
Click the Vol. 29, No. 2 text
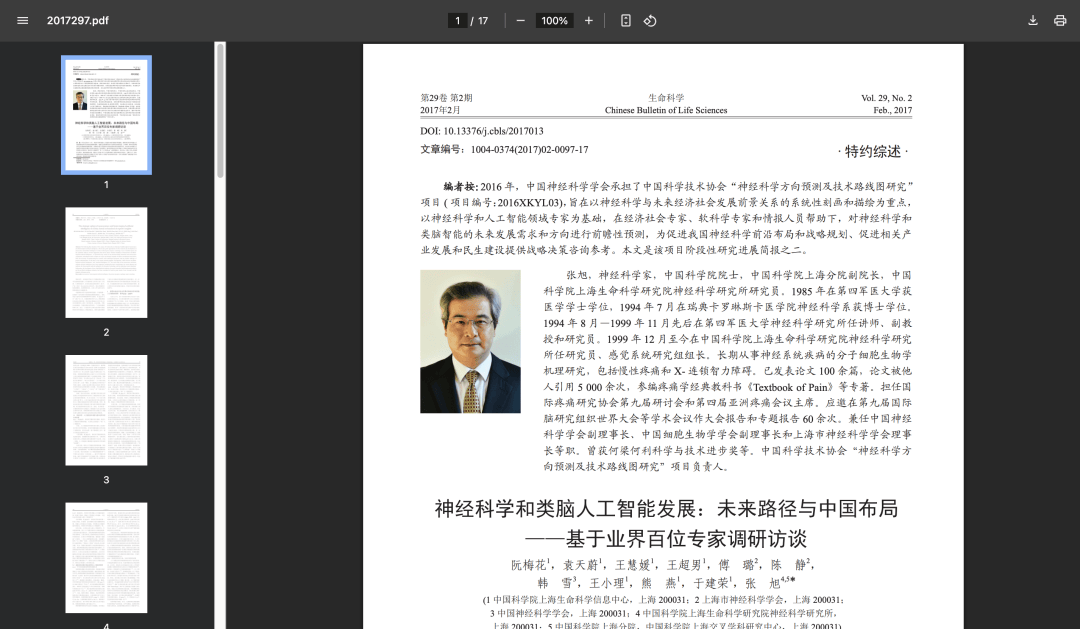[886, 98]
